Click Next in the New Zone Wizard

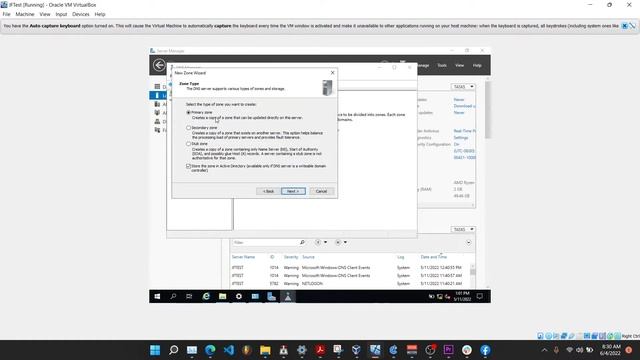[293, 191]
